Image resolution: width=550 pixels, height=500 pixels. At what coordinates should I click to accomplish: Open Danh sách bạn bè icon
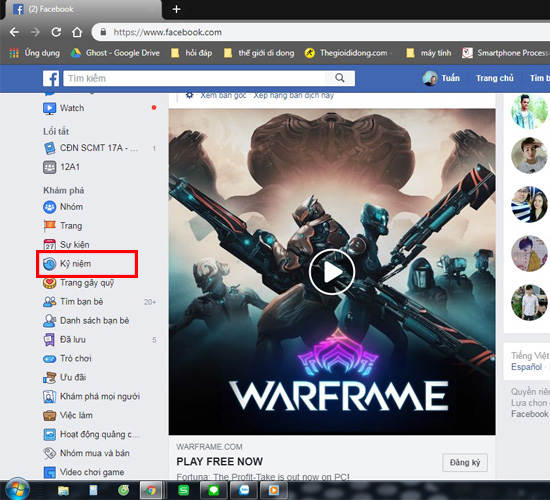pos(49,321)
